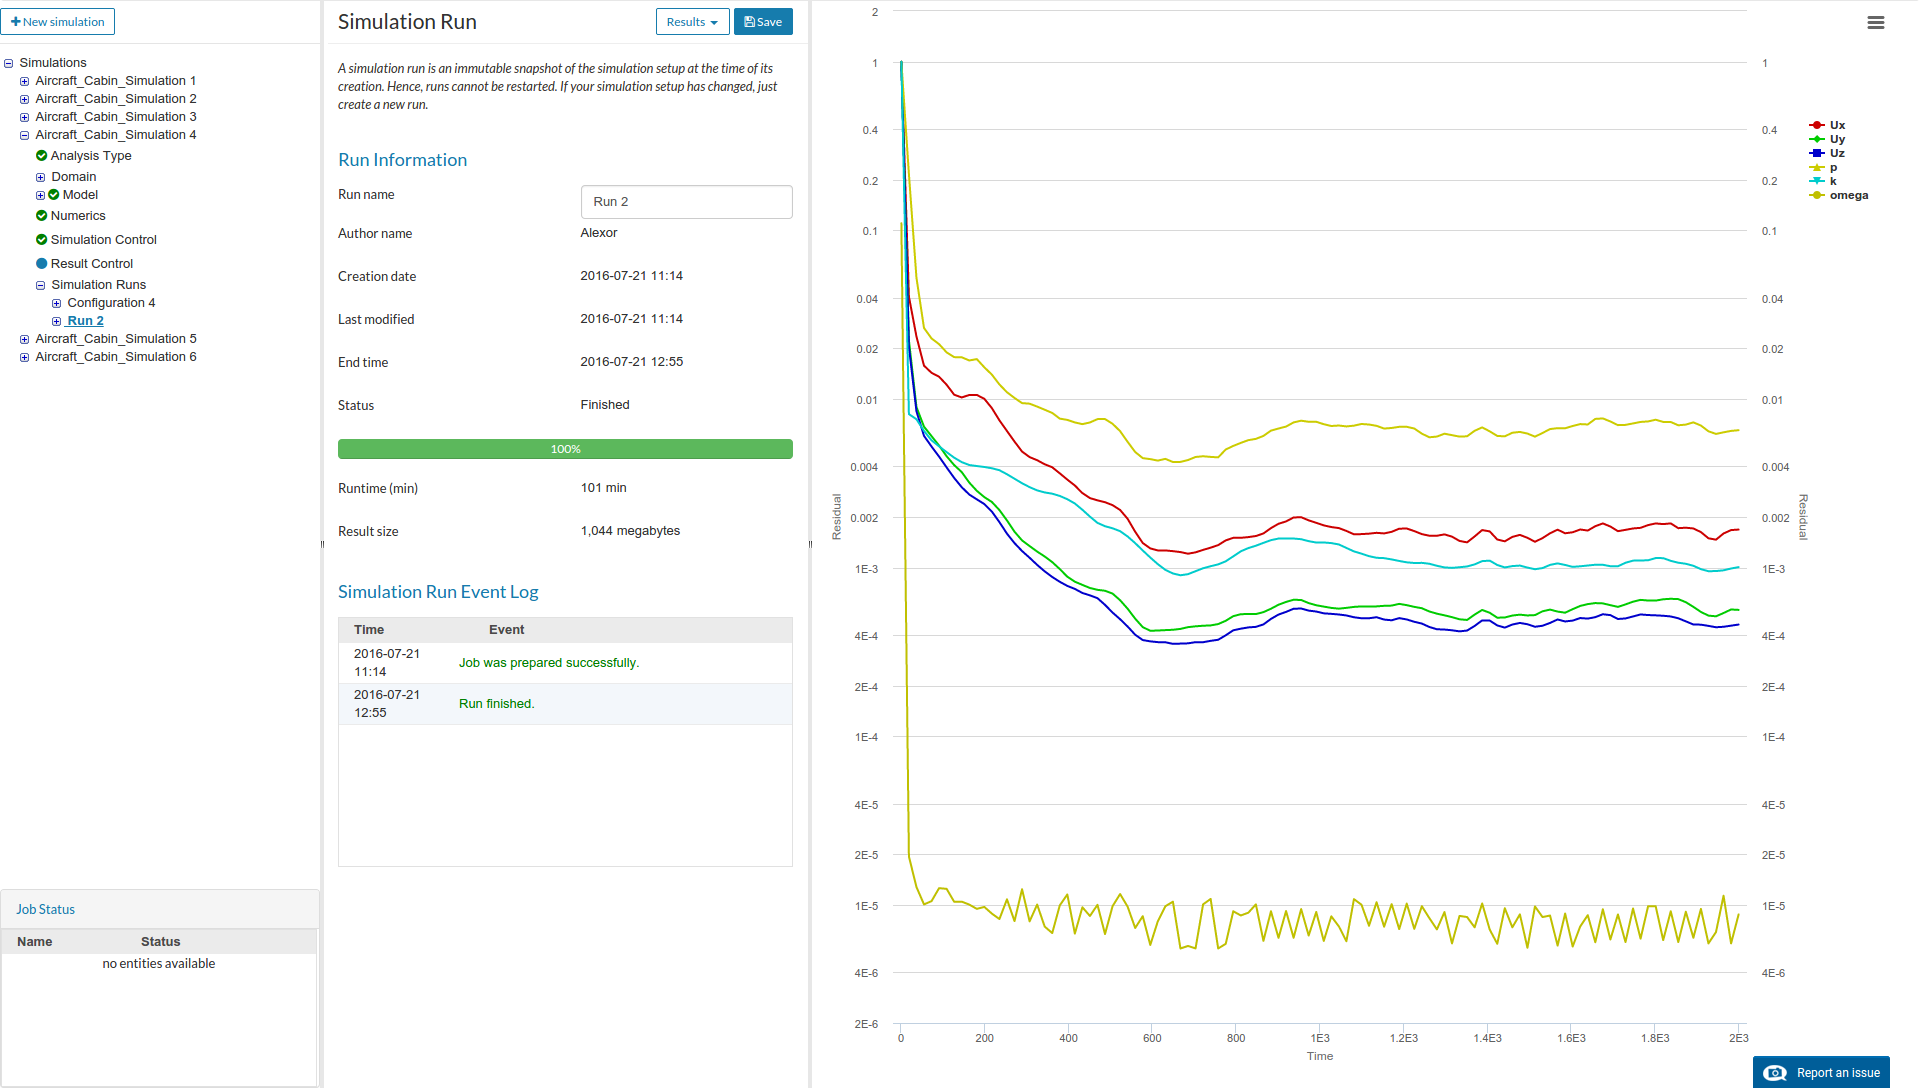Screen dimensions: 1920x1088
Task: Click the Analysis Type green check icon
Action: pos(41,155)
